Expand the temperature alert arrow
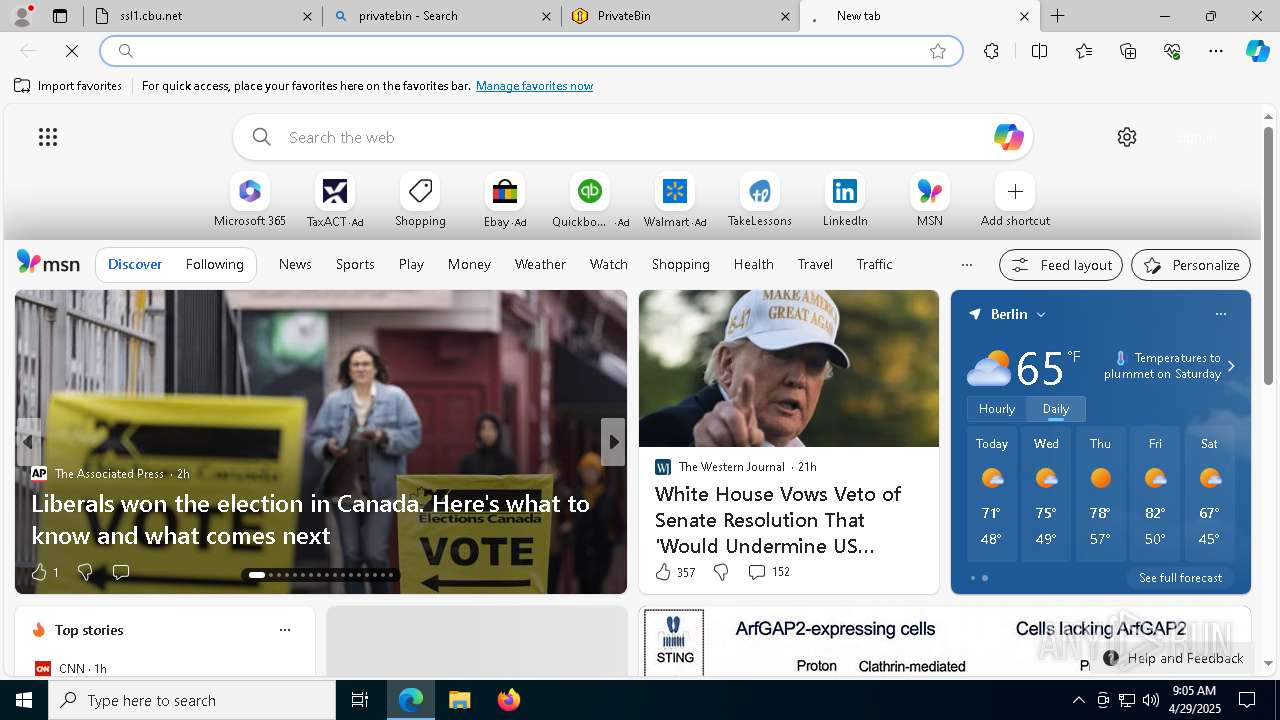The height and width of the screenshot is (720, 1280). click(1231, 366)
